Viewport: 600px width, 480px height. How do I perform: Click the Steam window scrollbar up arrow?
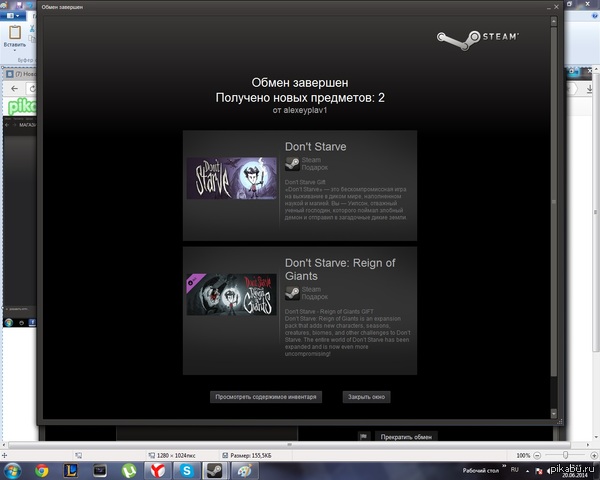click(x=554, y=21)
